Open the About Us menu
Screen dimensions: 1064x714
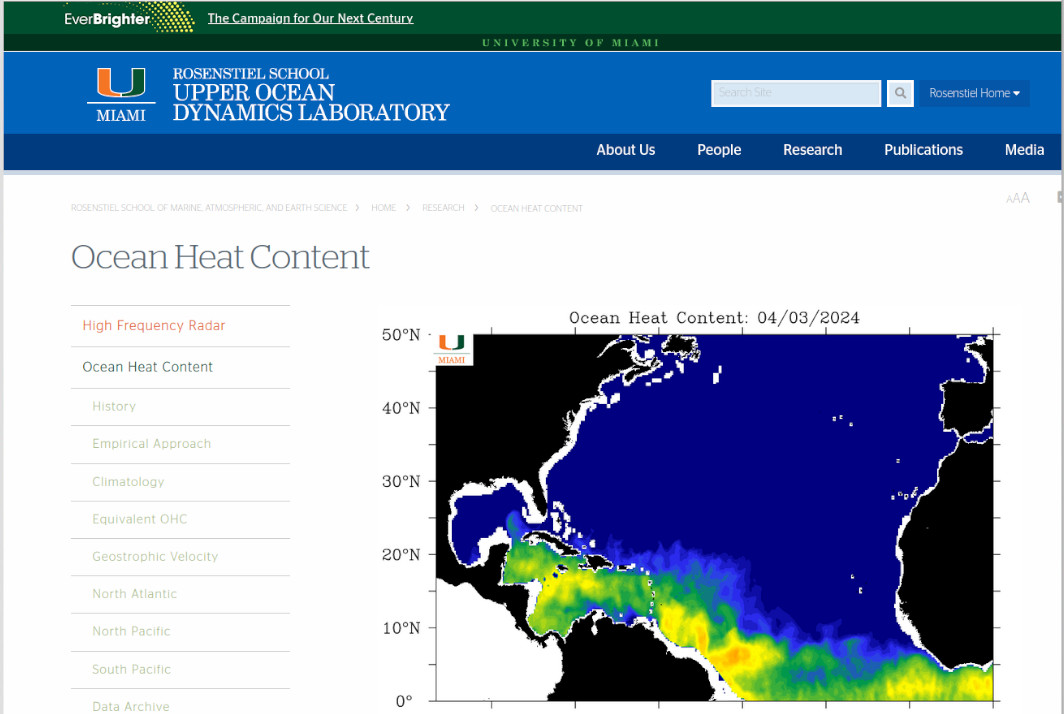[625, 150]
